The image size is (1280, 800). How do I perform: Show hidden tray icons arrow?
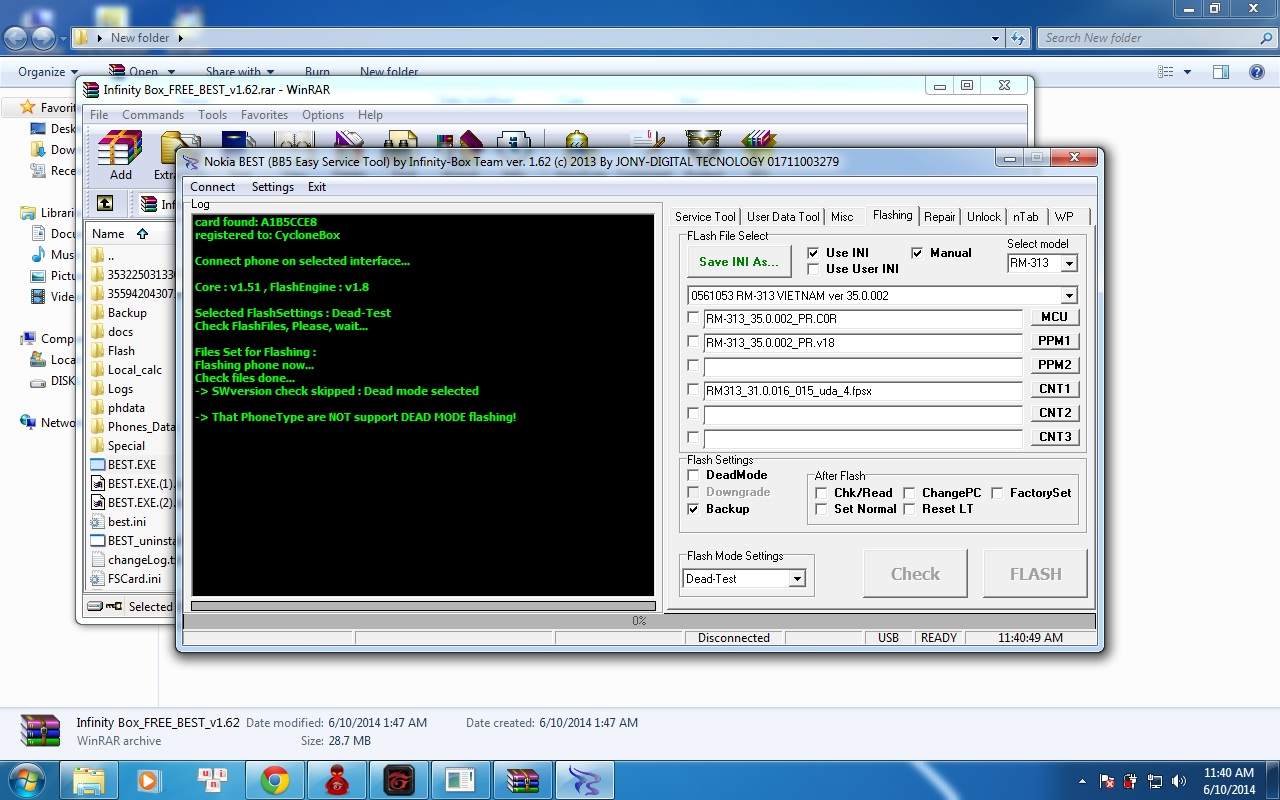[x=1083, y=781]
